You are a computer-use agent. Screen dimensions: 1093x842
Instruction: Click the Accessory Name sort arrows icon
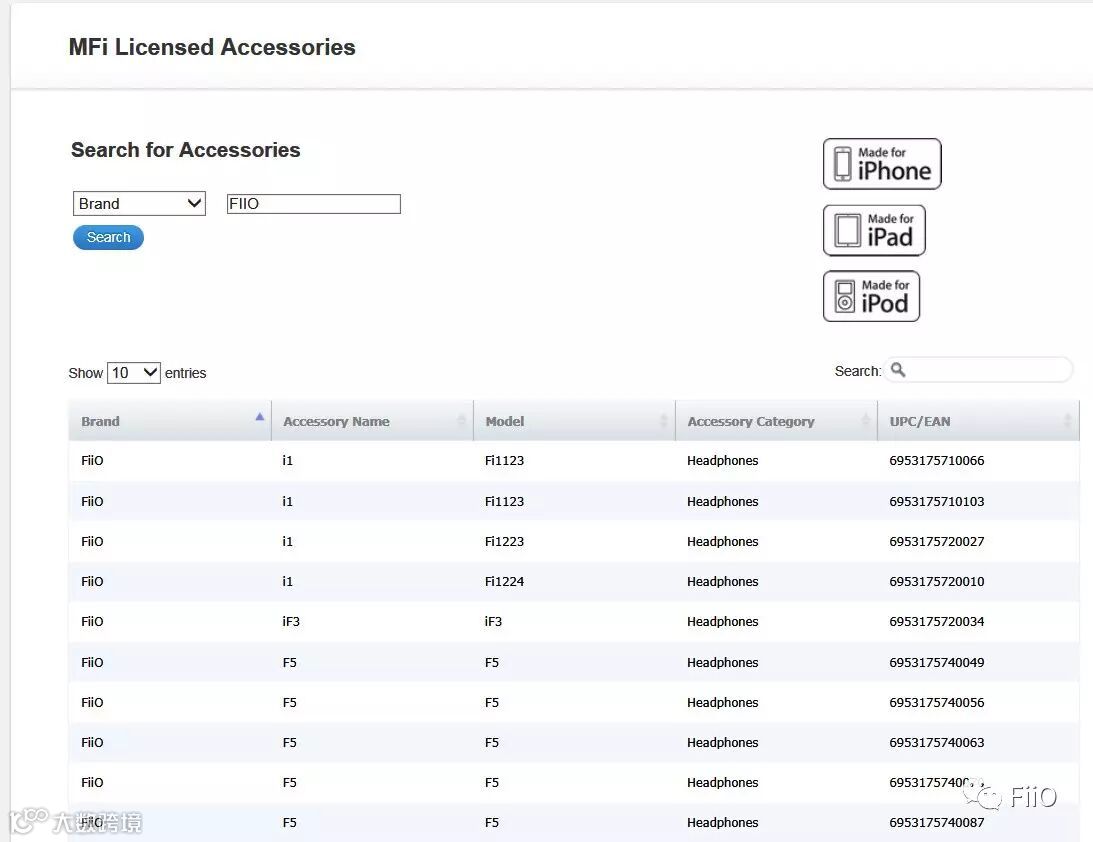coord(461,420)
